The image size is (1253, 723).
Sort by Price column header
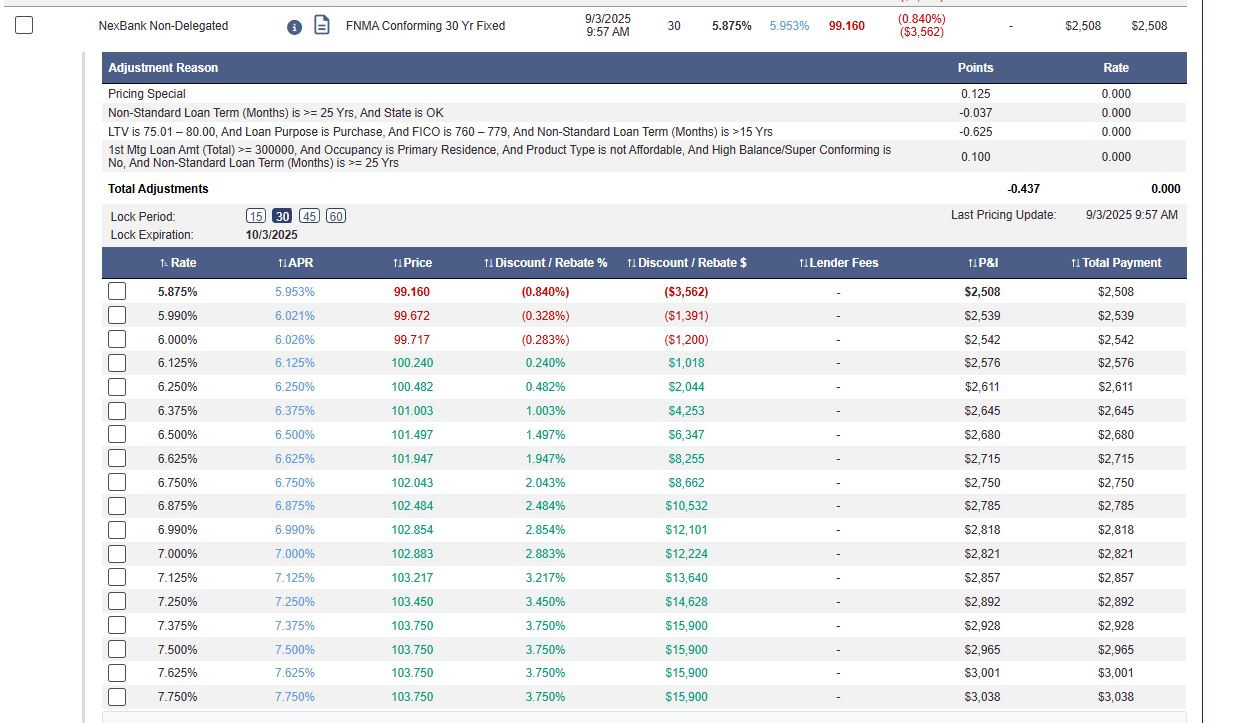click(412, 263)
